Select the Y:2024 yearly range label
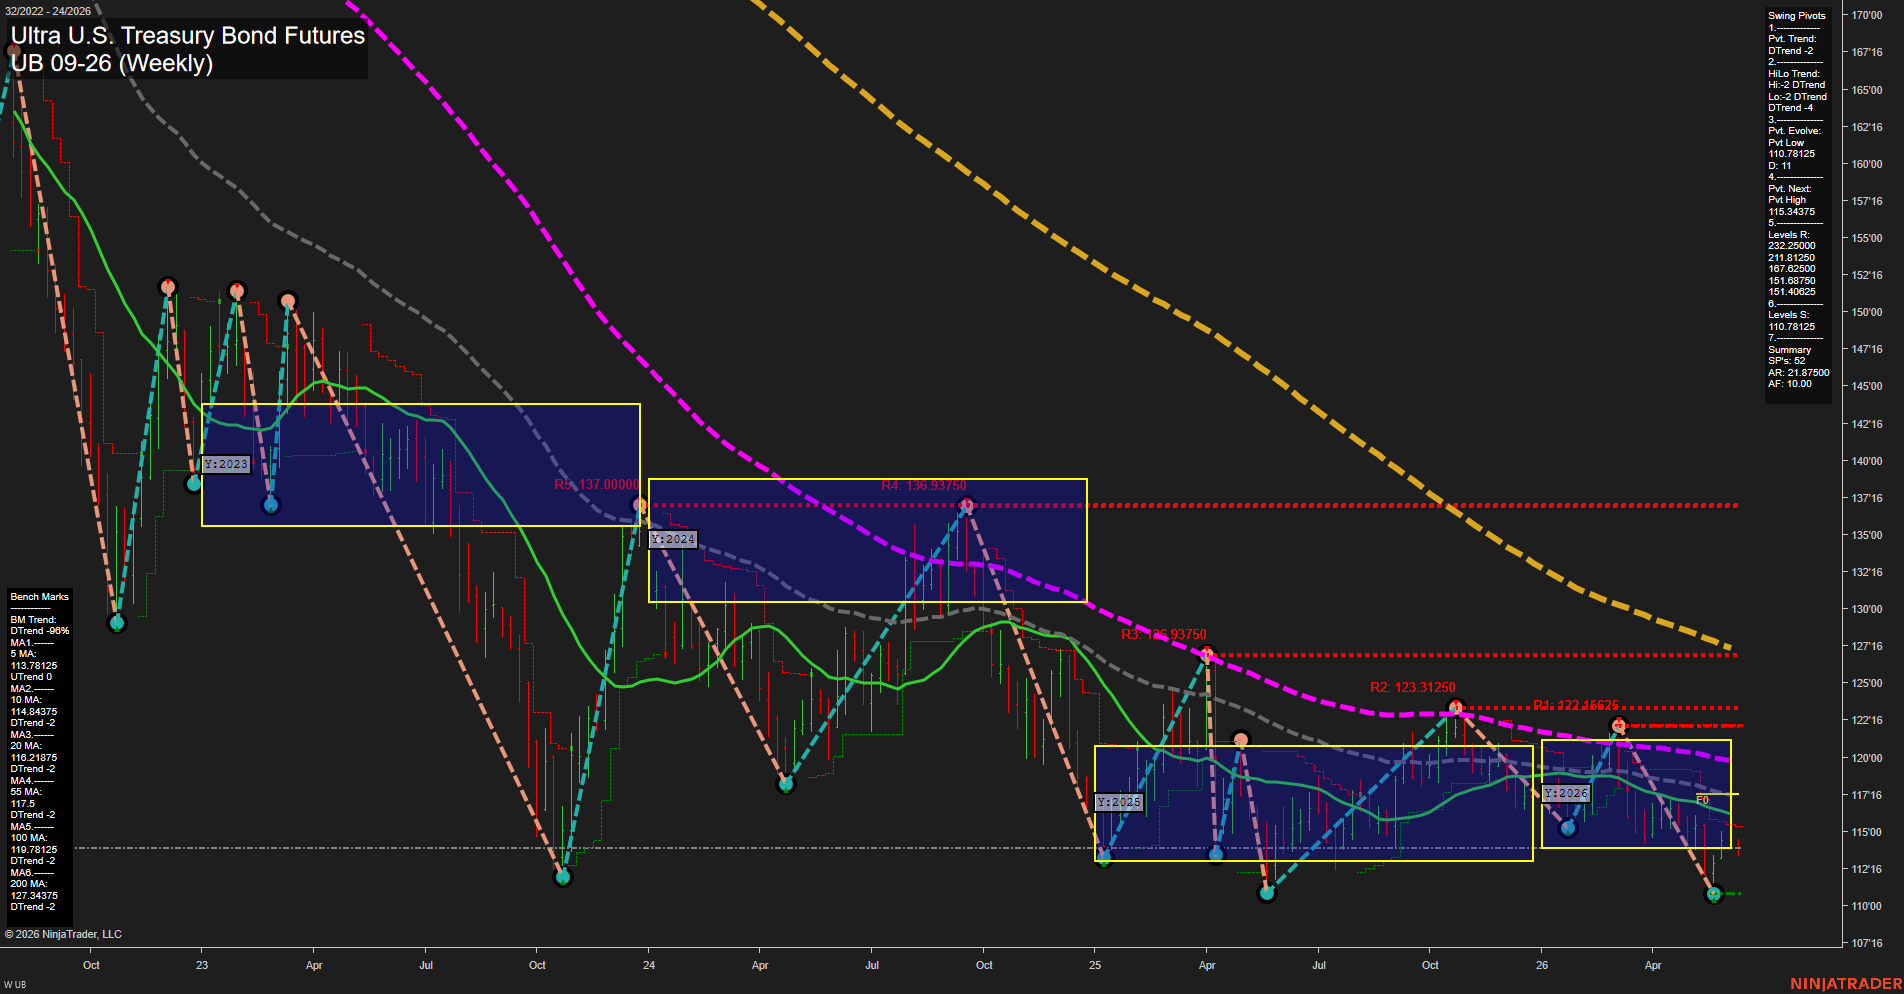The width and height of the screenshot is (1904, 994). pos(673,539)
